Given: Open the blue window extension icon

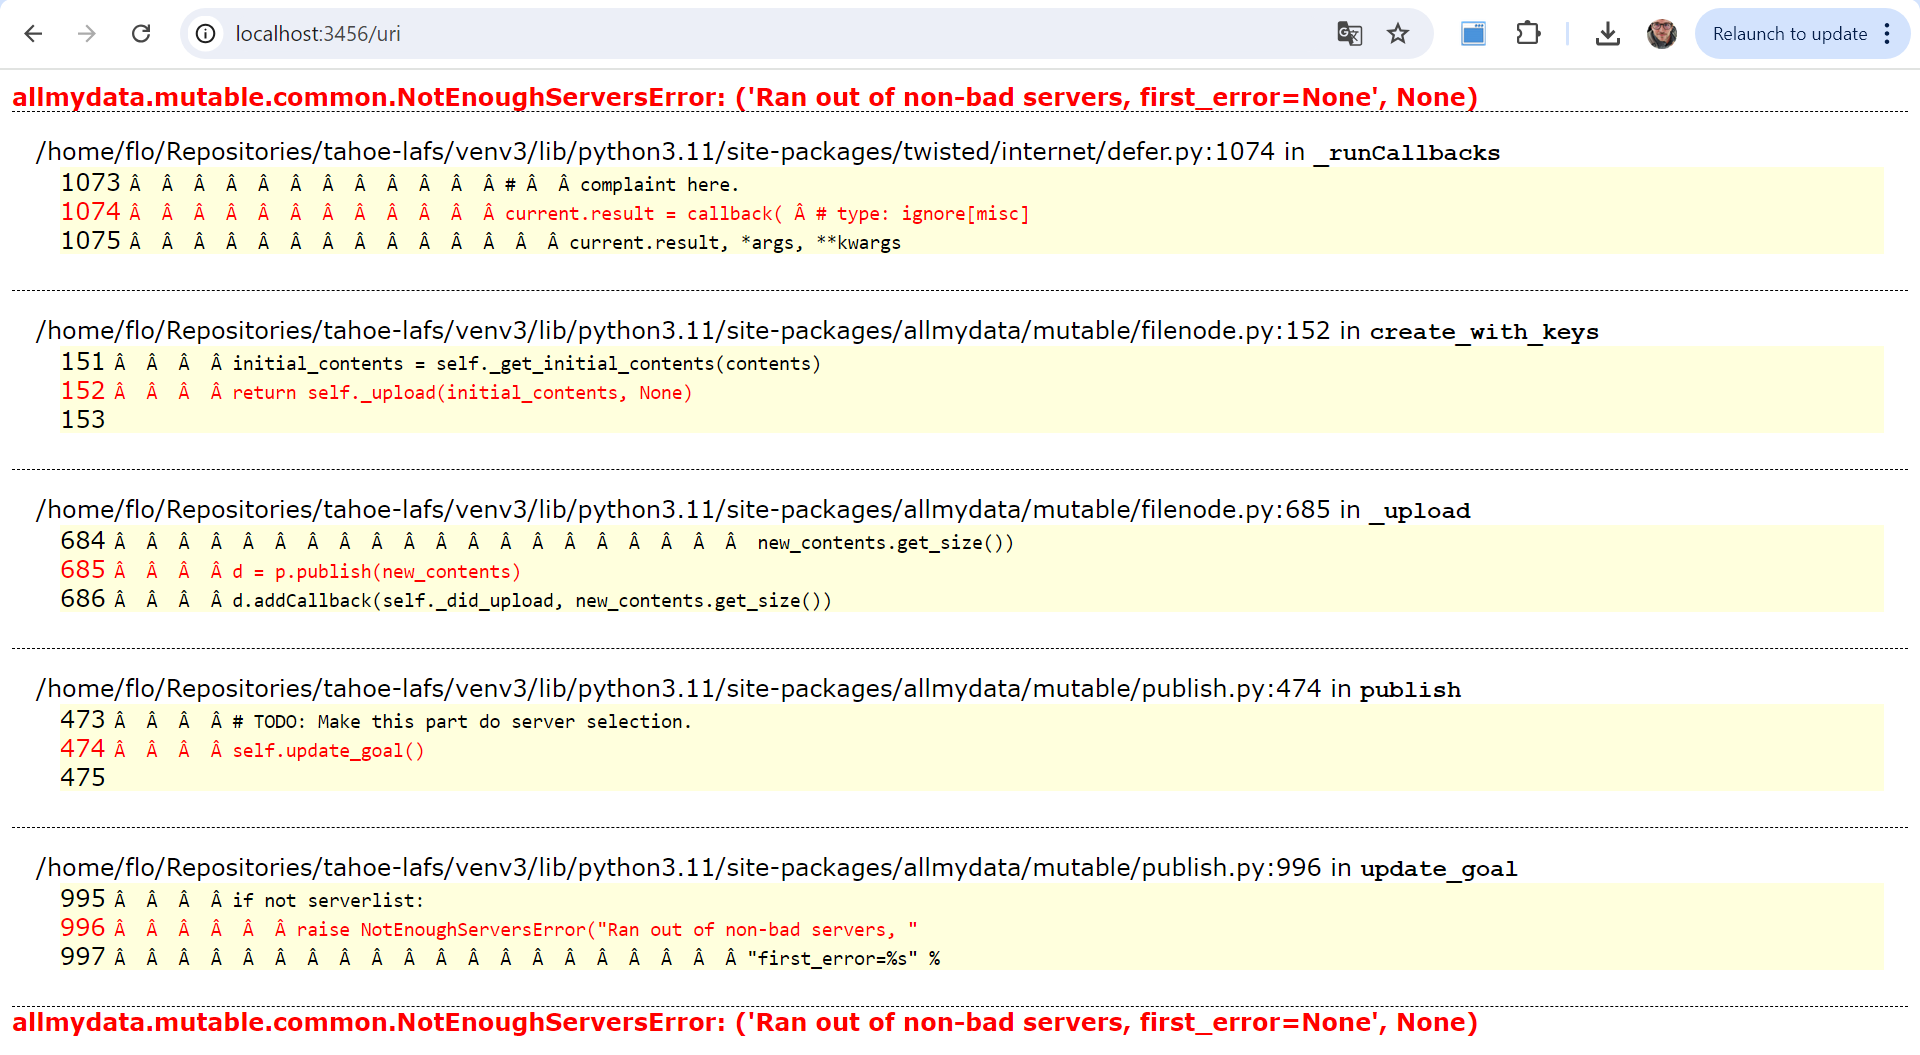Looking at the screenshot, I should click(1473, 34).
